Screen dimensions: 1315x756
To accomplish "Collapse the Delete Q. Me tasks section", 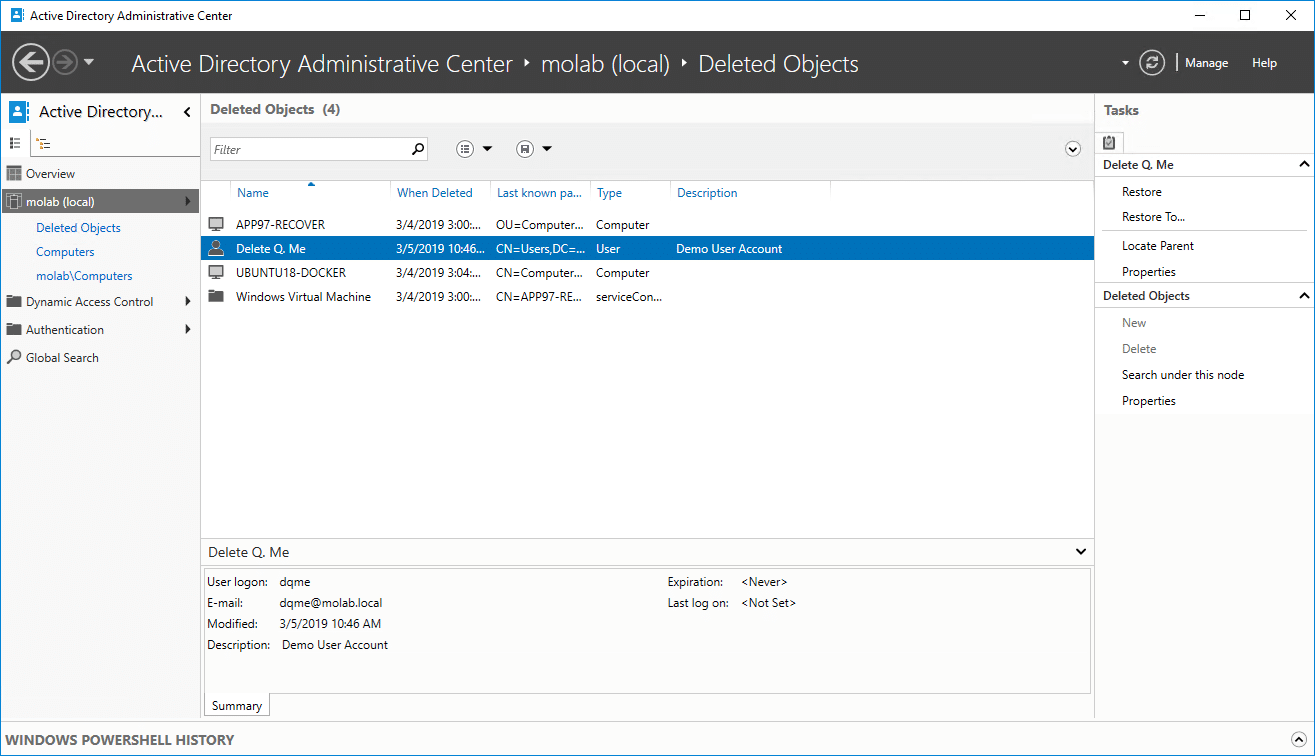I will click(x=1303, y=164).
